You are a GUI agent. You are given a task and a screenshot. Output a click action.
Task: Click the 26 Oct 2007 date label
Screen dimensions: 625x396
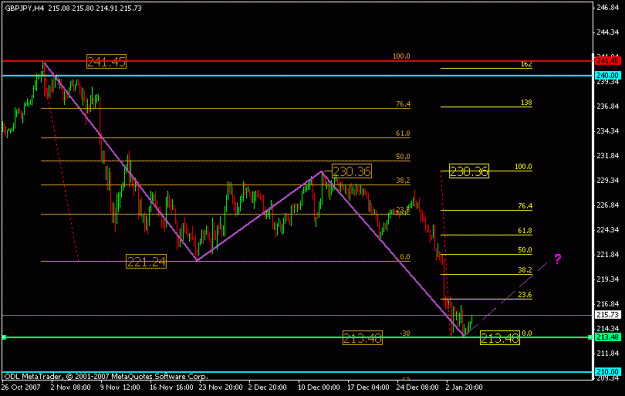pyautogui.click(x=21, y=387)
